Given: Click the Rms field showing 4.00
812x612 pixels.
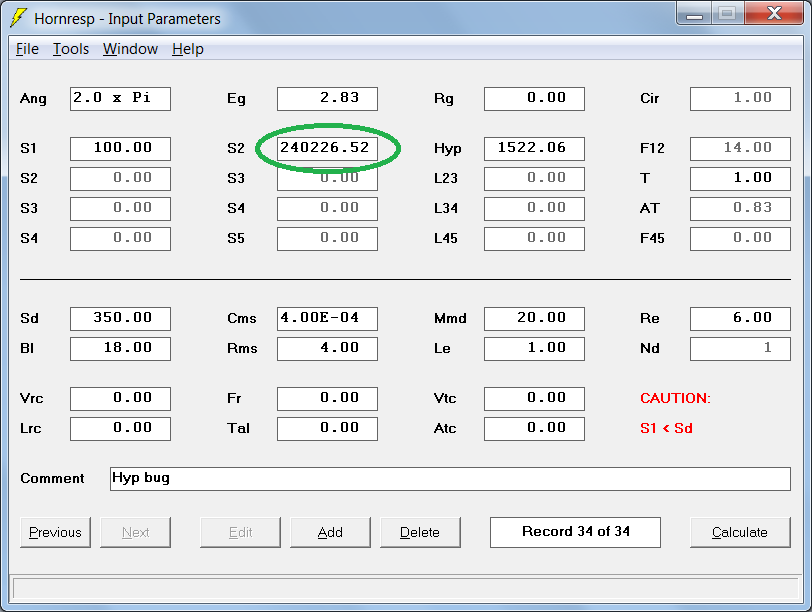Looking at the screenshot, I should point(327,348).
